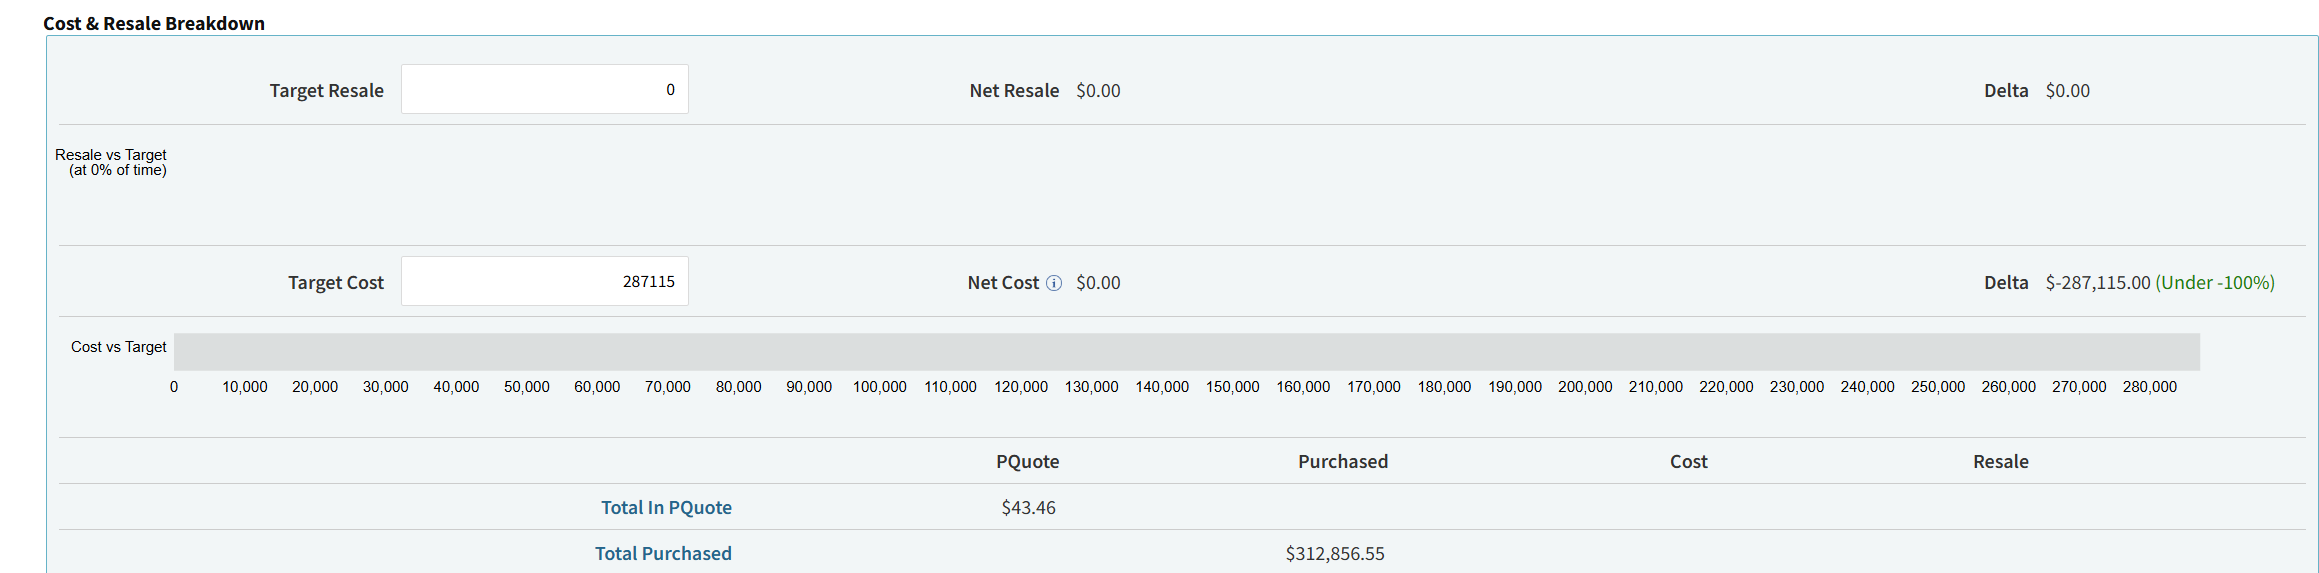Click the $-287,115.00 cost delta value

pos(2098,283)
